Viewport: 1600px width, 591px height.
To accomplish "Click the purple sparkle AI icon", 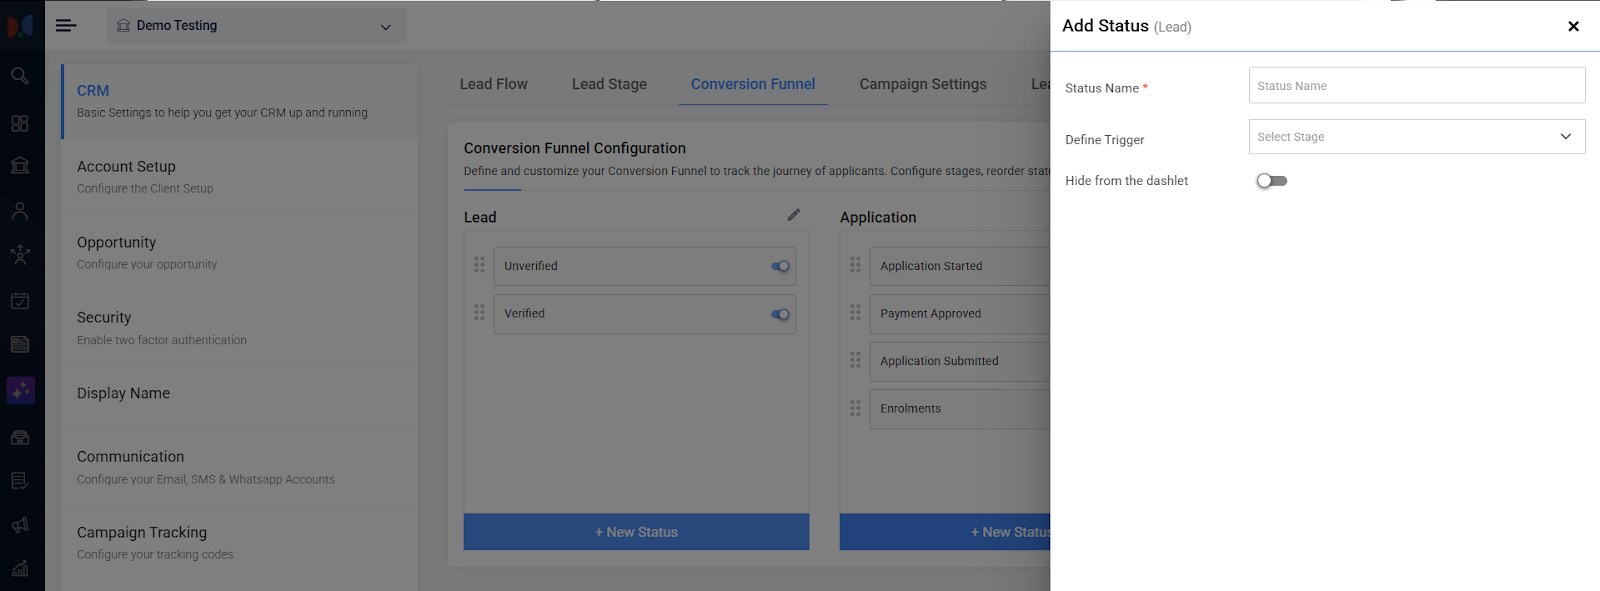I will pyautogui.click(x=20, y=390).
